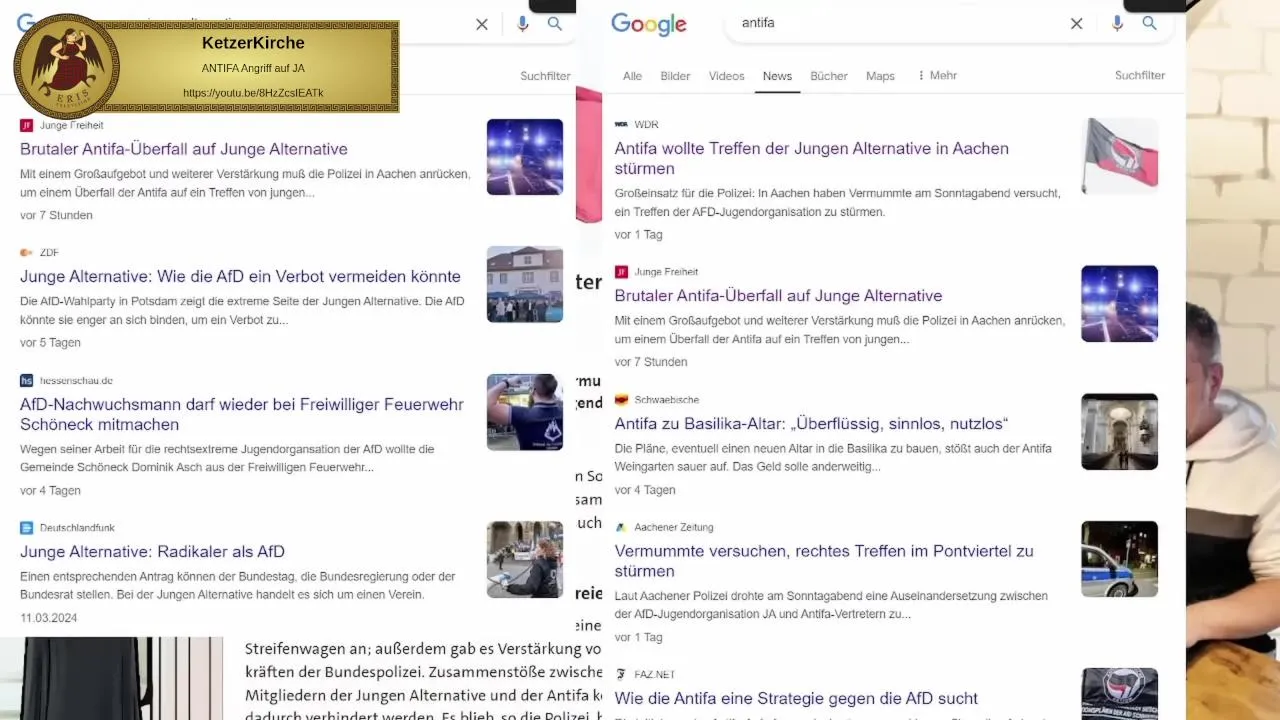This screenshot has width=1280, height=720.
Task: Clear the 'antifa' search with X icon
Action: point(1076,23)
